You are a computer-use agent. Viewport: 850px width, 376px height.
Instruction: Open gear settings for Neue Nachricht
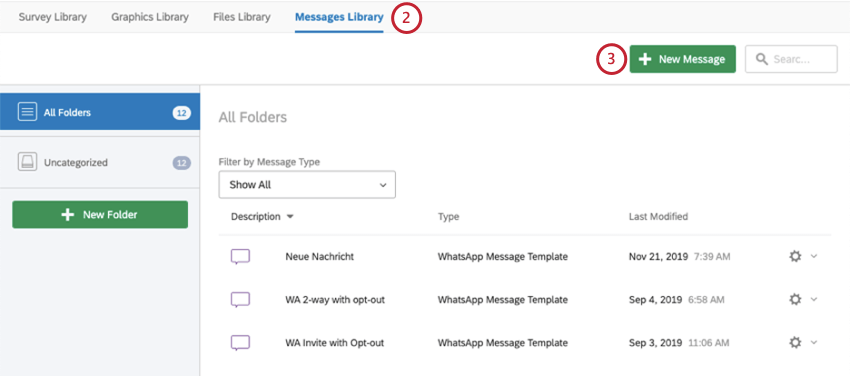pyautogui.click(x=795, y=256)
